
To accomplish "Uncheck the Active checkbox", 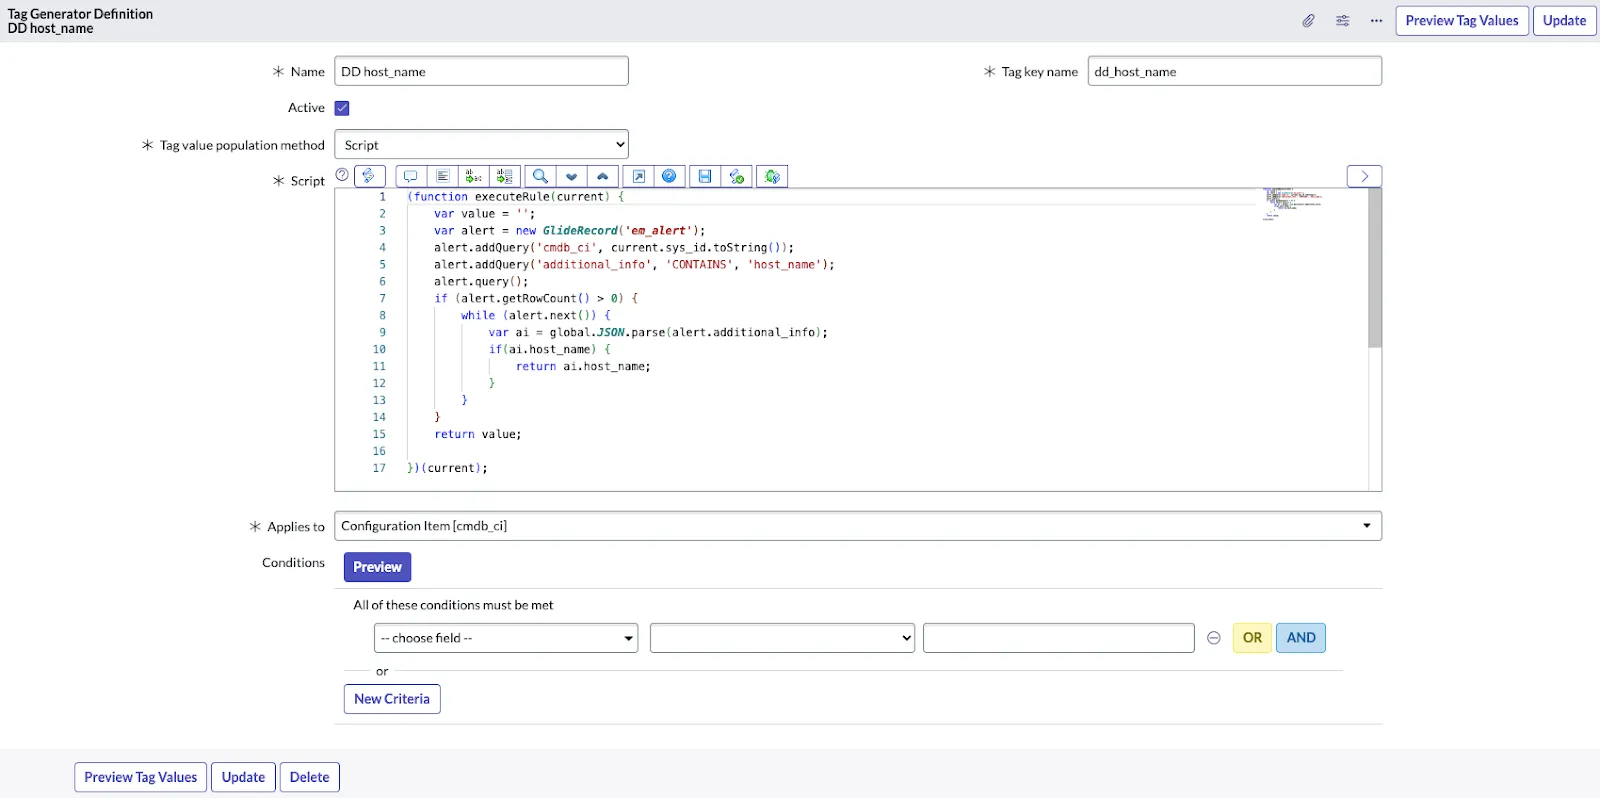I will [342, 108].
